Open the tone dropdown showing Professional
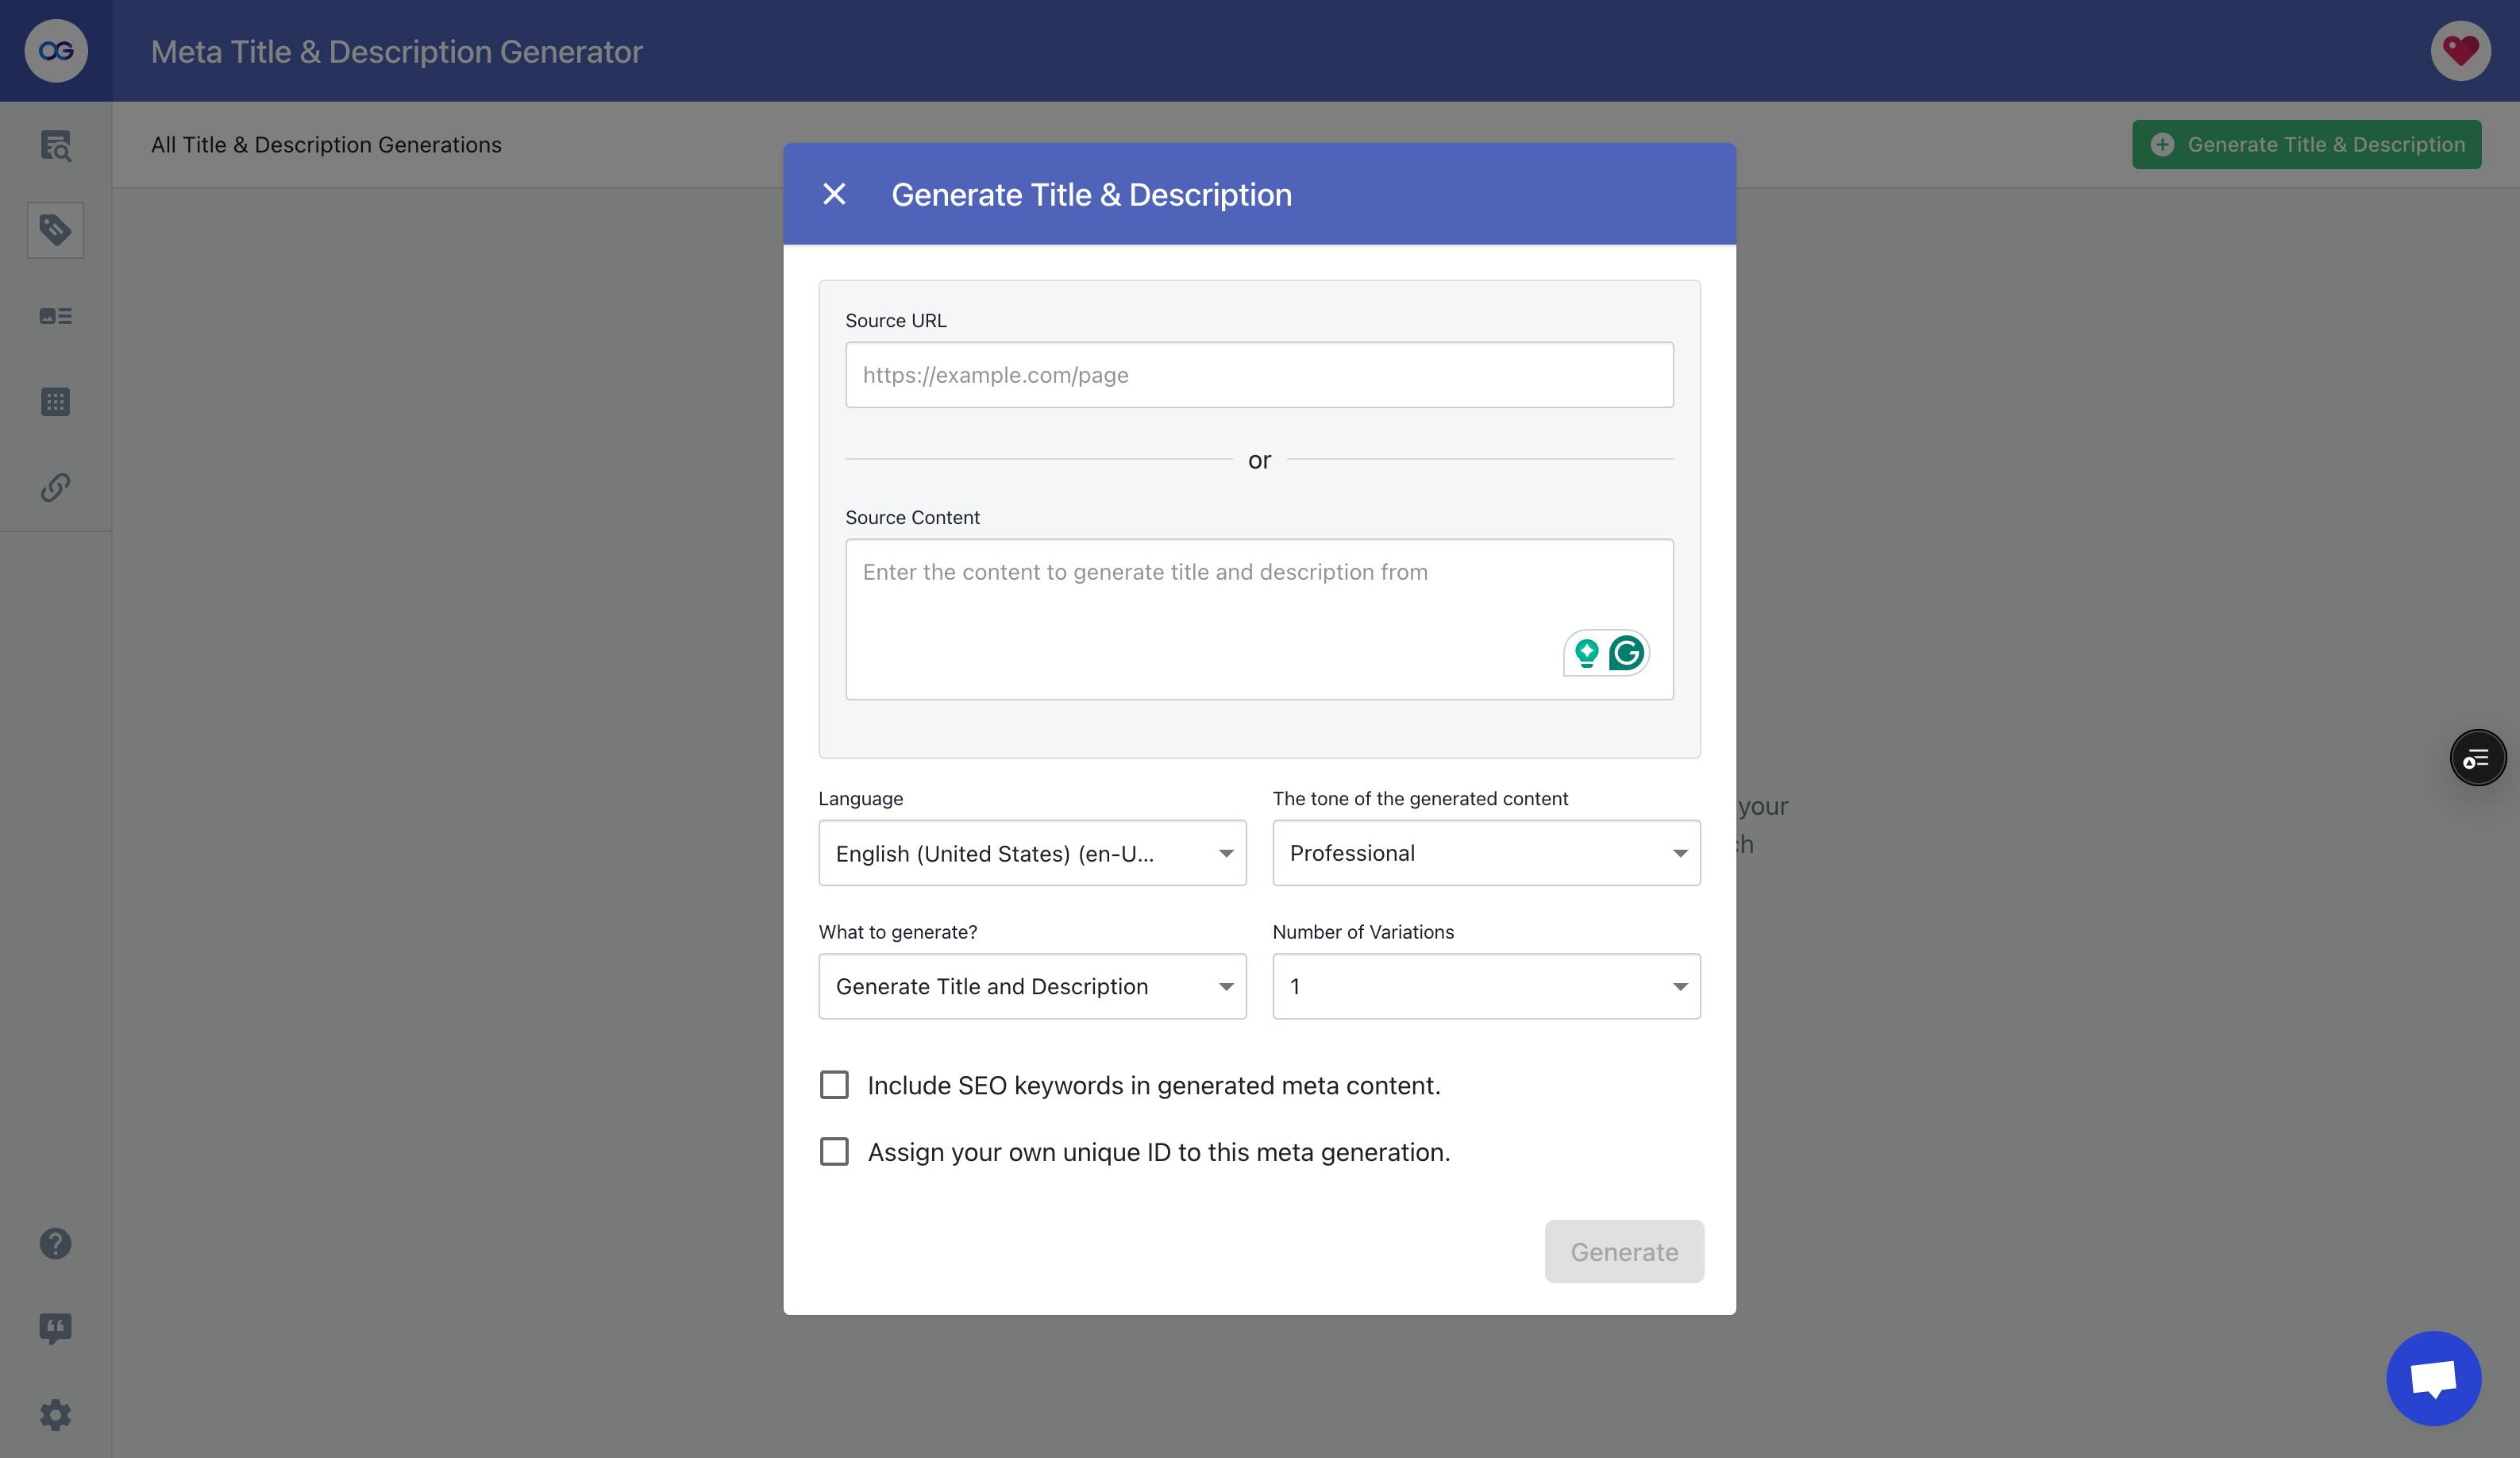The height and width of the screenshot is (1458, 2520). [1486, 853]
